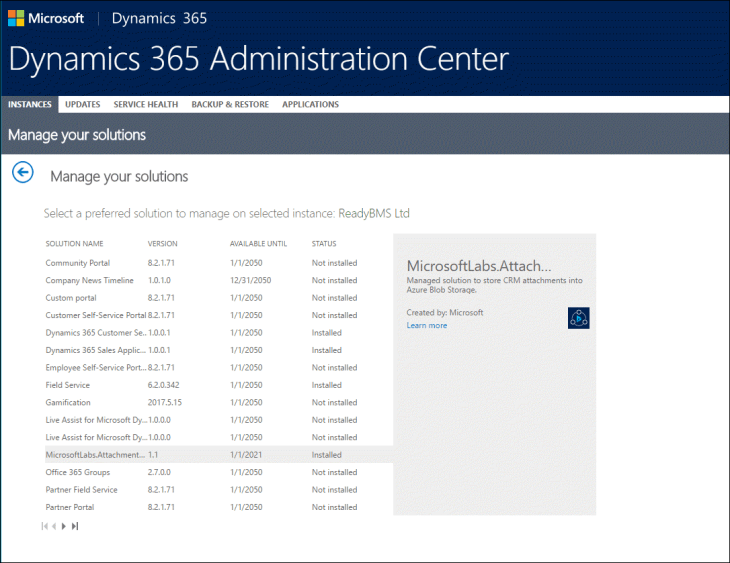
Task: Select Employee Self-Service Port... solution
Action: (219, 368)
